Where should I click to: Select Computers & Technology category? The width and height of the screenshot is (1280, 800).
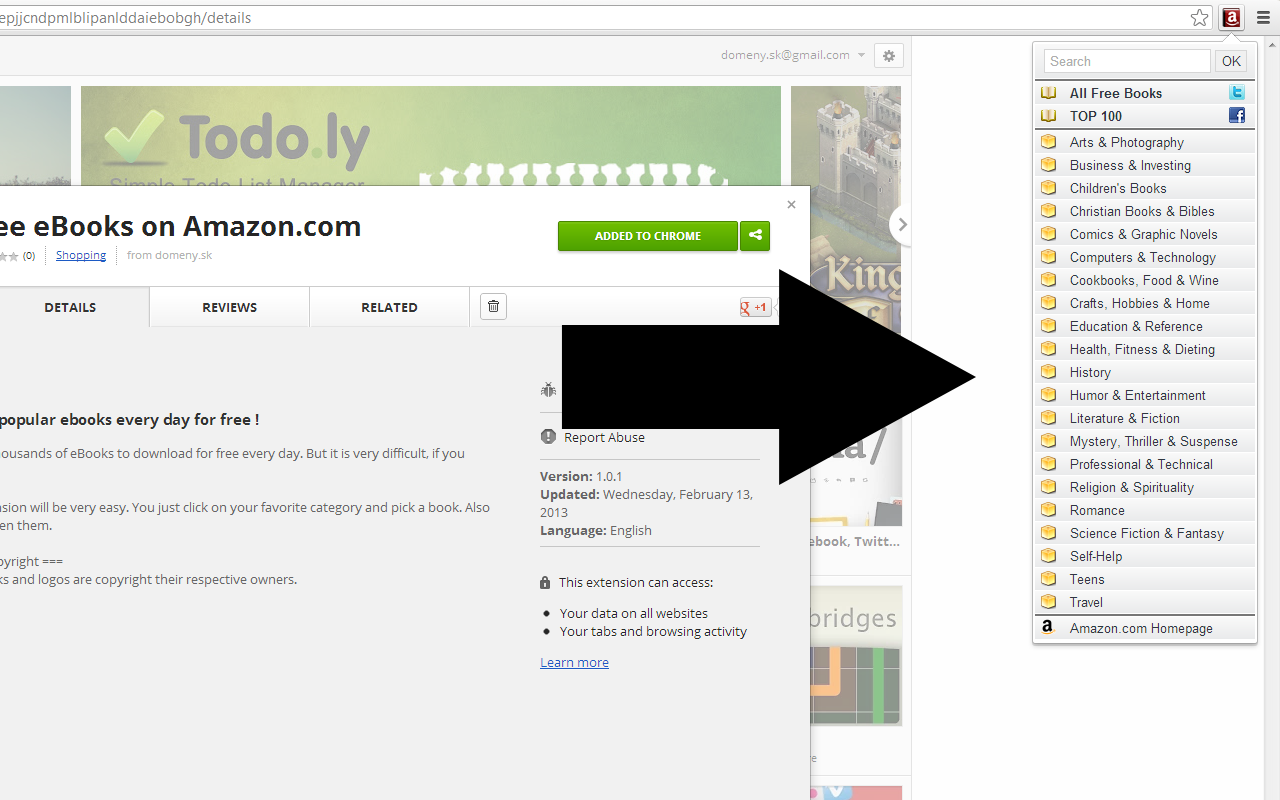pos(1145,257)
